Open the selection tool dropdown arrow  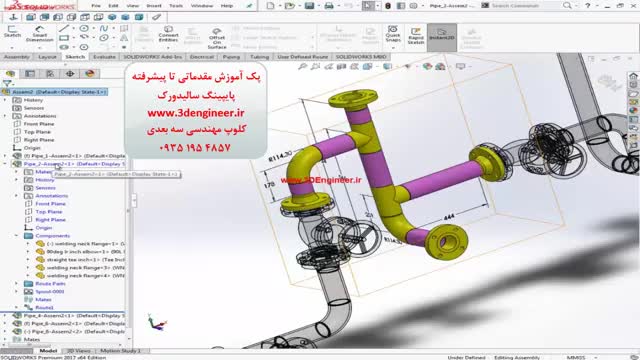tap(378, 6)
